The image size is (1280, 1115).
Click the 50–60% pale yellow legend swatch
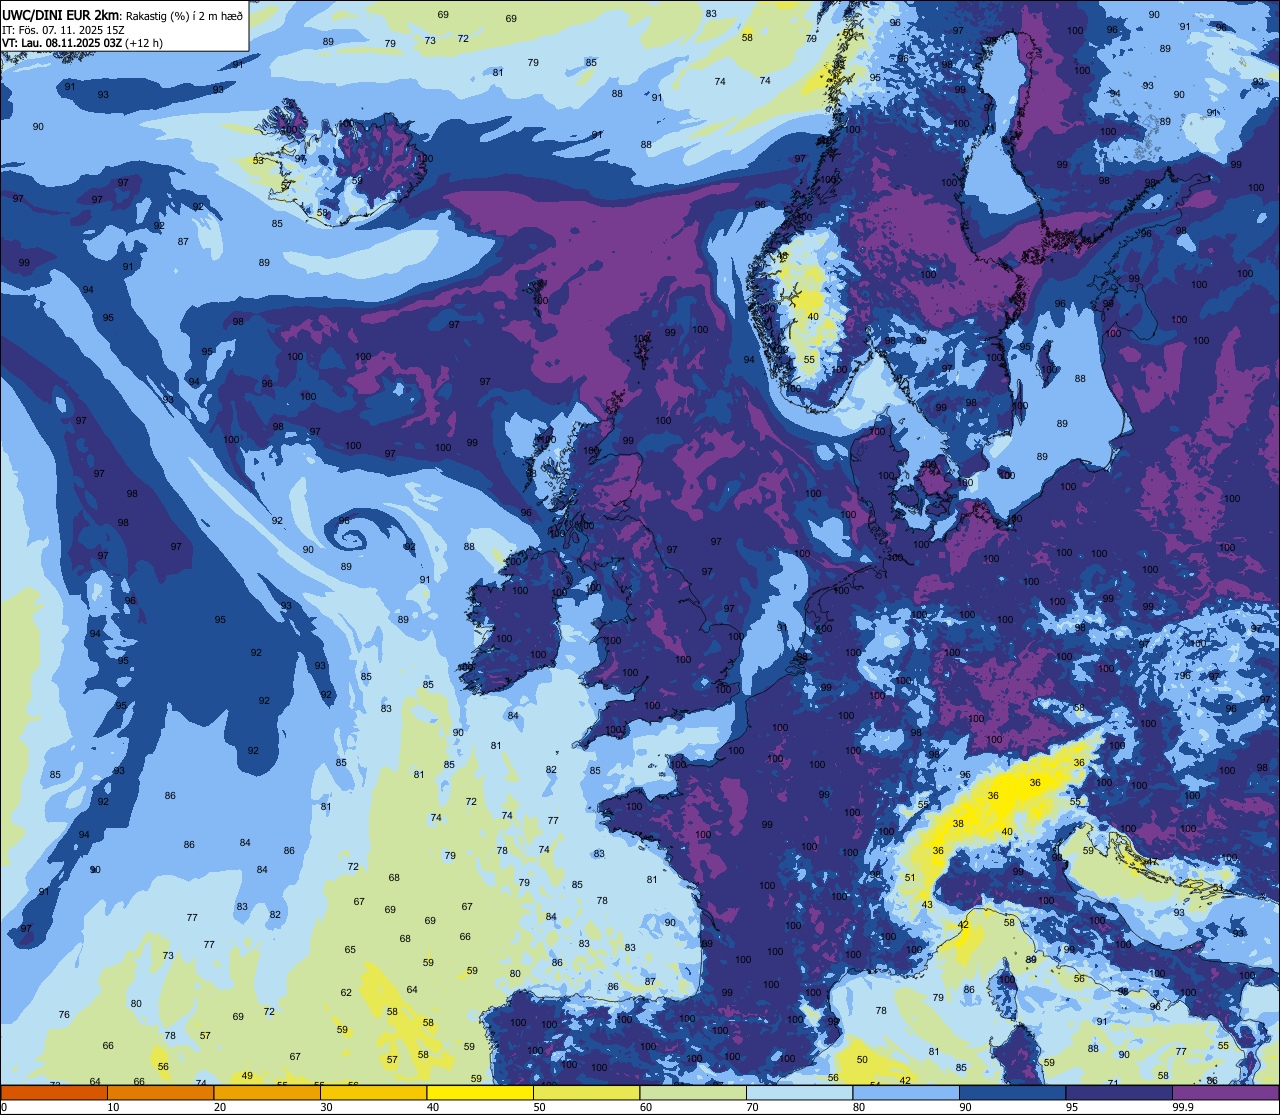[x=586, y=1092]
